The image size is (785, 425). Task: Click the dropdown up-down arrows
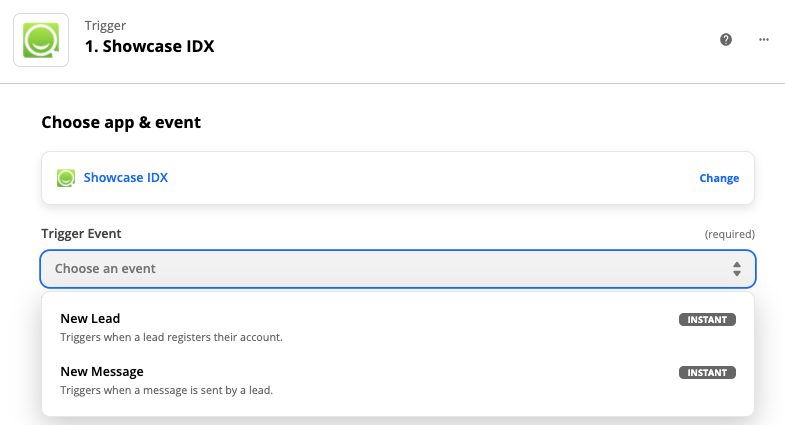(x=736, y=269)
